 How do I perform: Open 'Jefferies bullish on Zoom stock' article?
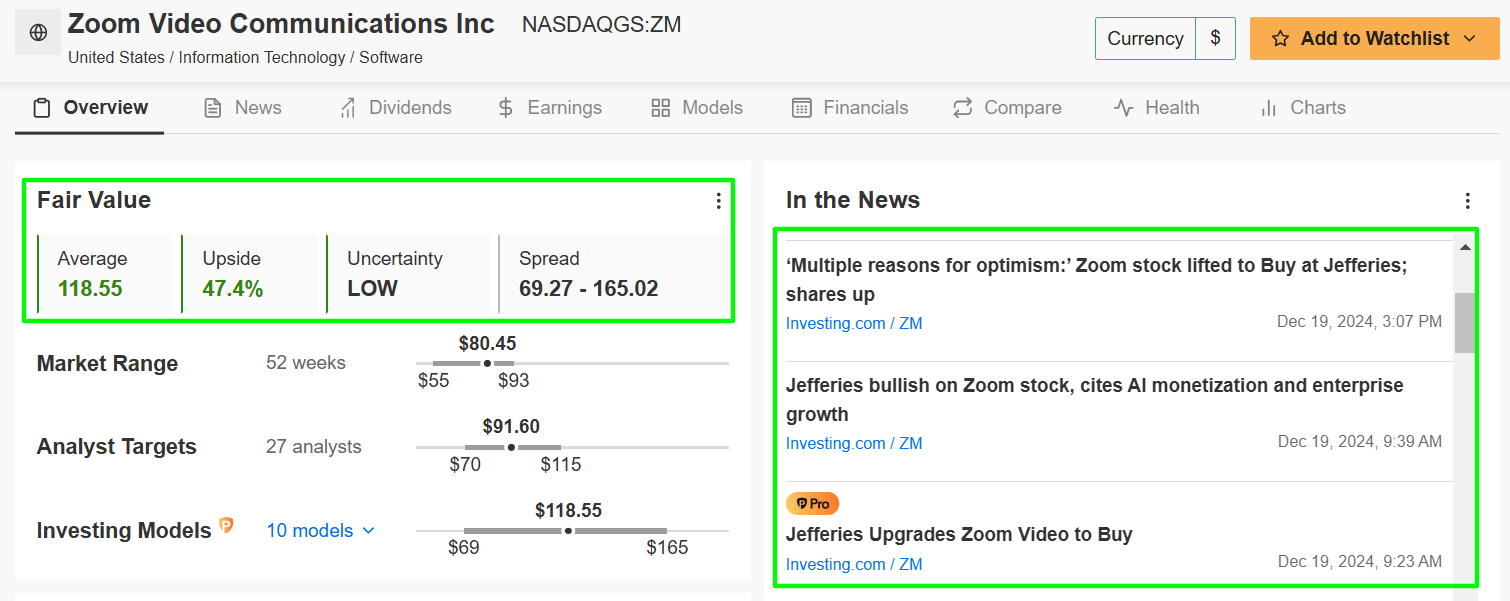pyautogui.click(x=1094, y=399)
